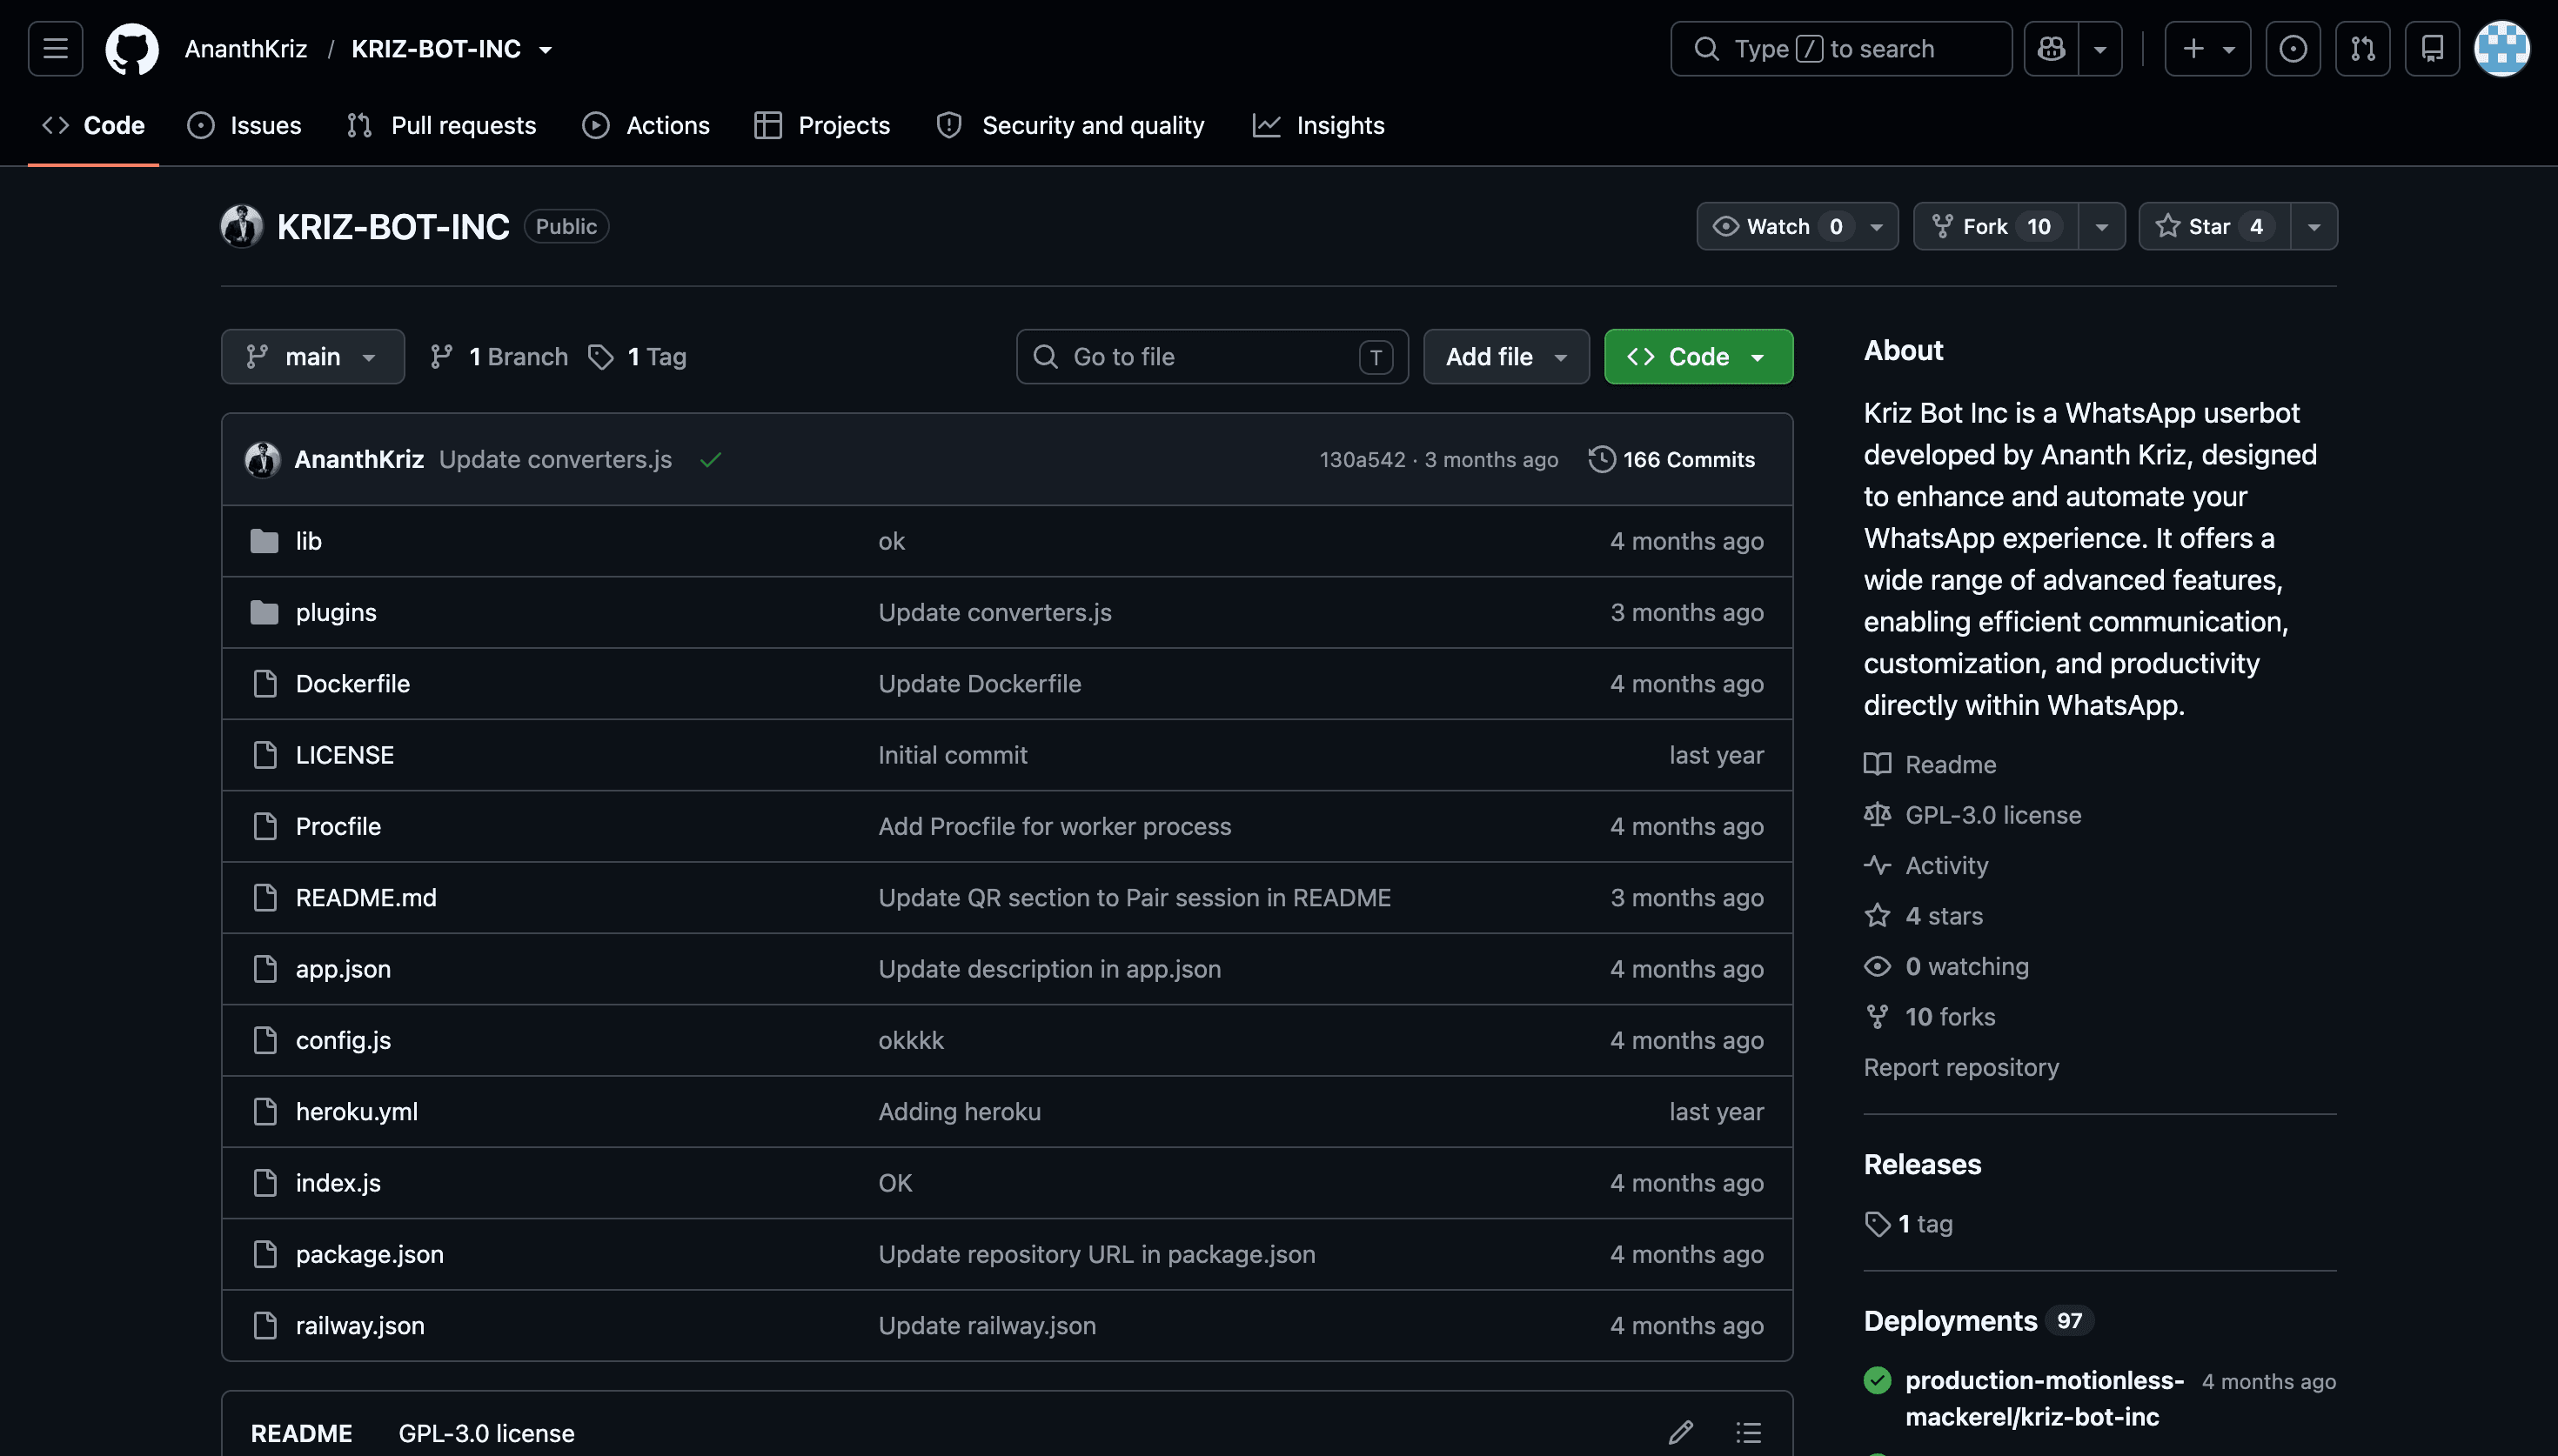Open the AnanthKriz owner link in breadcrumb
The height and width of the screenshot is (1456, 2558).
246,49
